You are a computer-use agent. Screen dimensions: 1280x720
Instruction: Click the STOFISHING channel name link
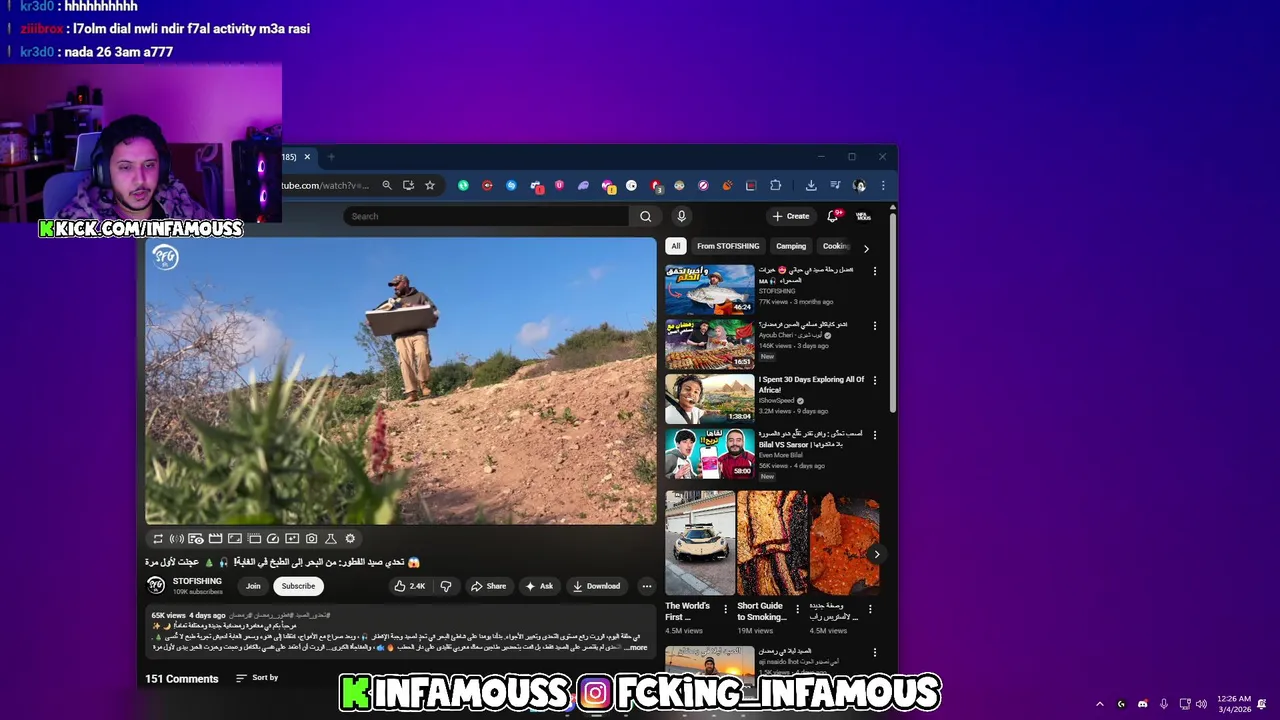pyautogui.click(x=197, y=581)
